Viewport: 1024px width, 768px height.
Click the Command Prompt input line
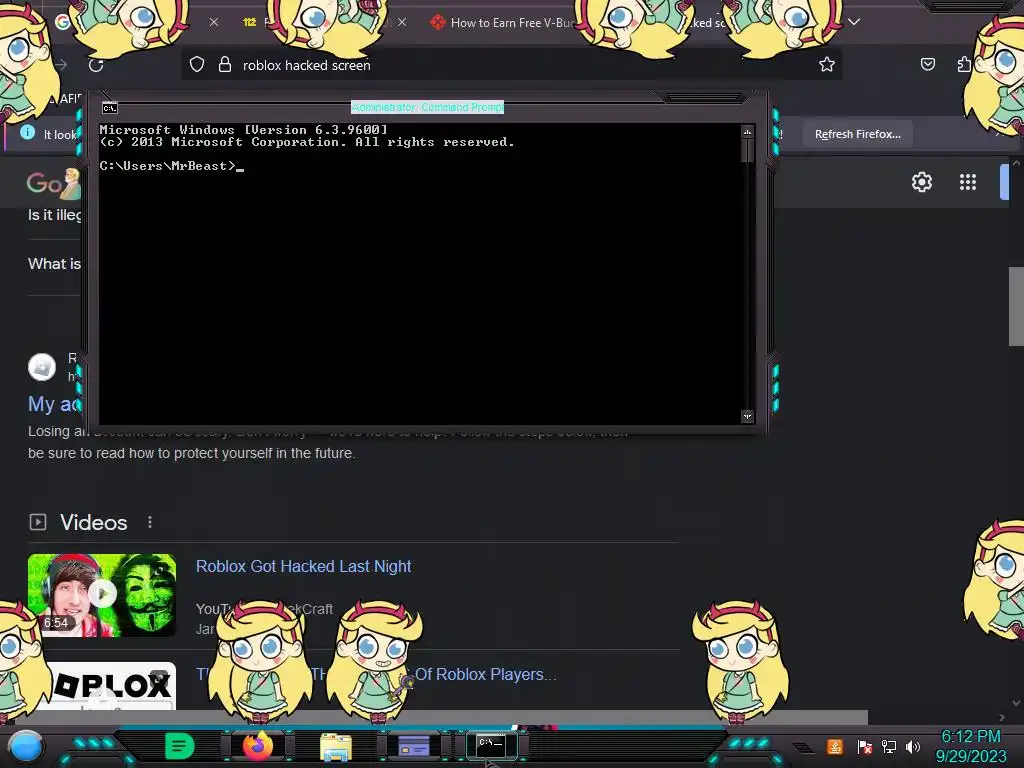coord(171,166)
